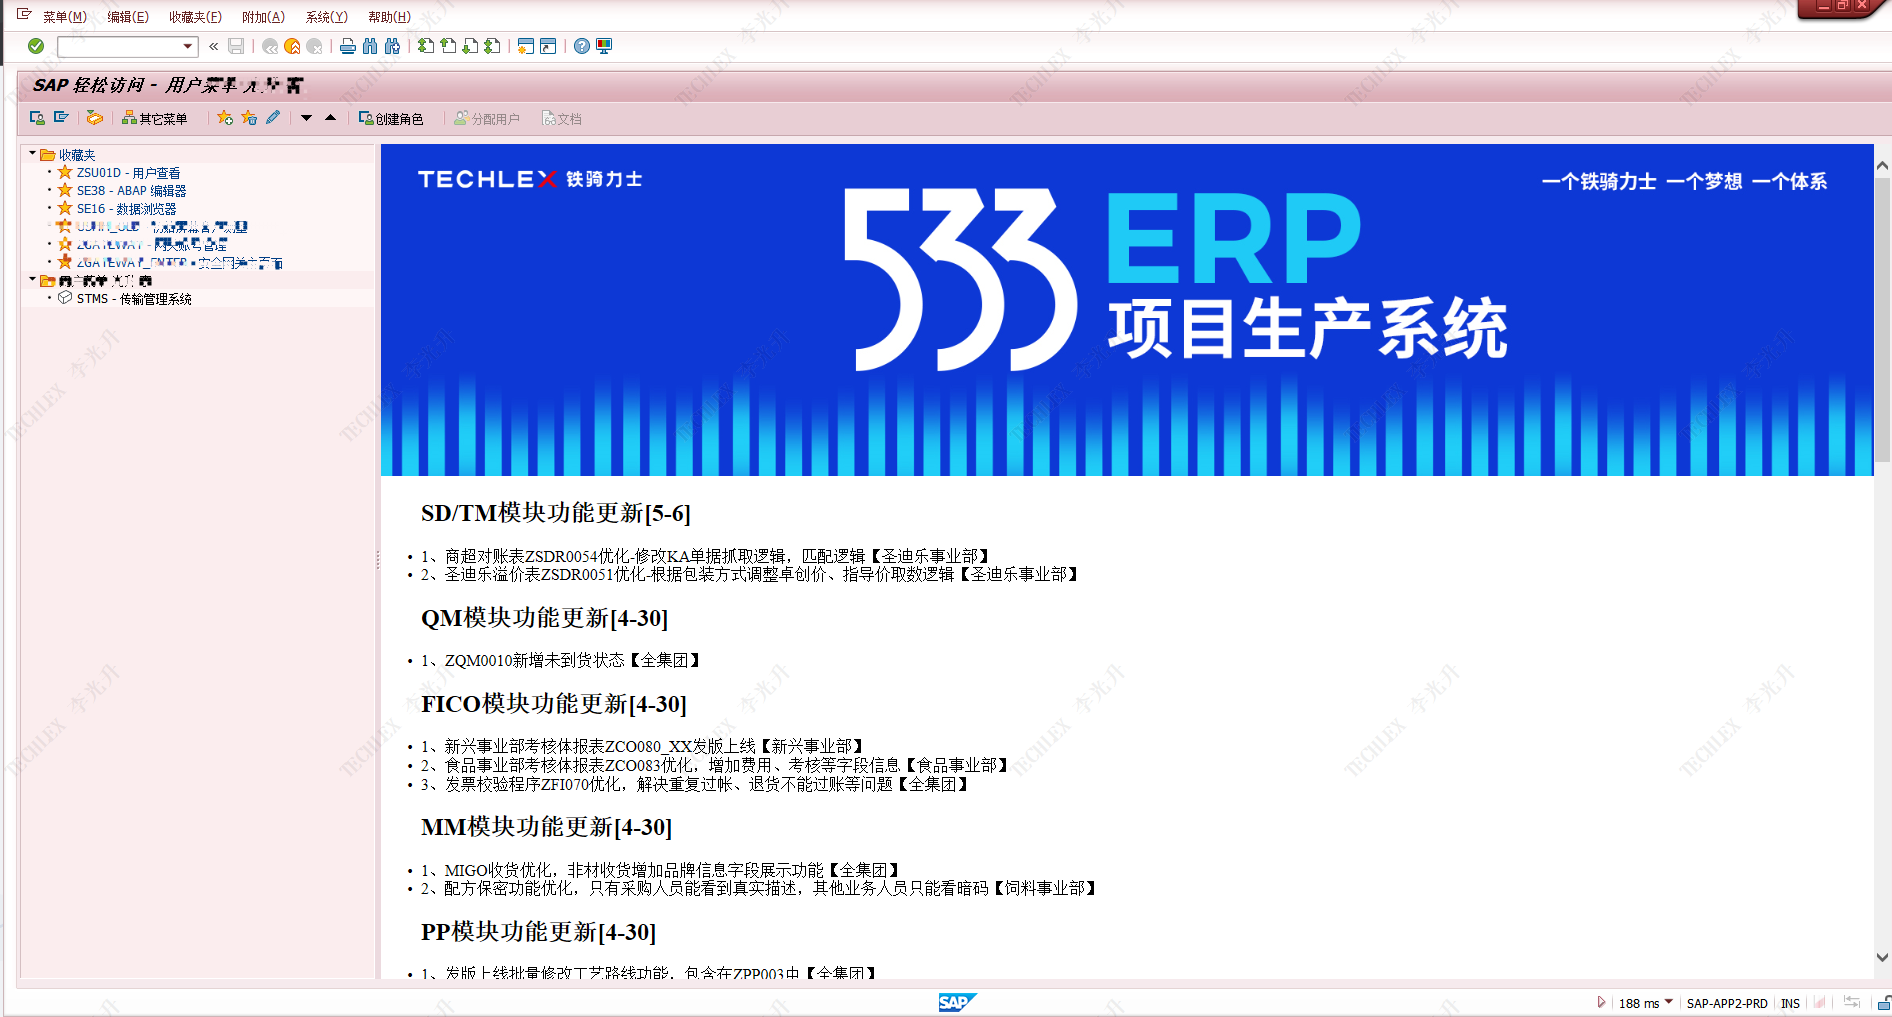Viewport: 1892px width, 1017px height.
Task: Collapse the 收藏夹 favorites folder
Action: [32, 154]
